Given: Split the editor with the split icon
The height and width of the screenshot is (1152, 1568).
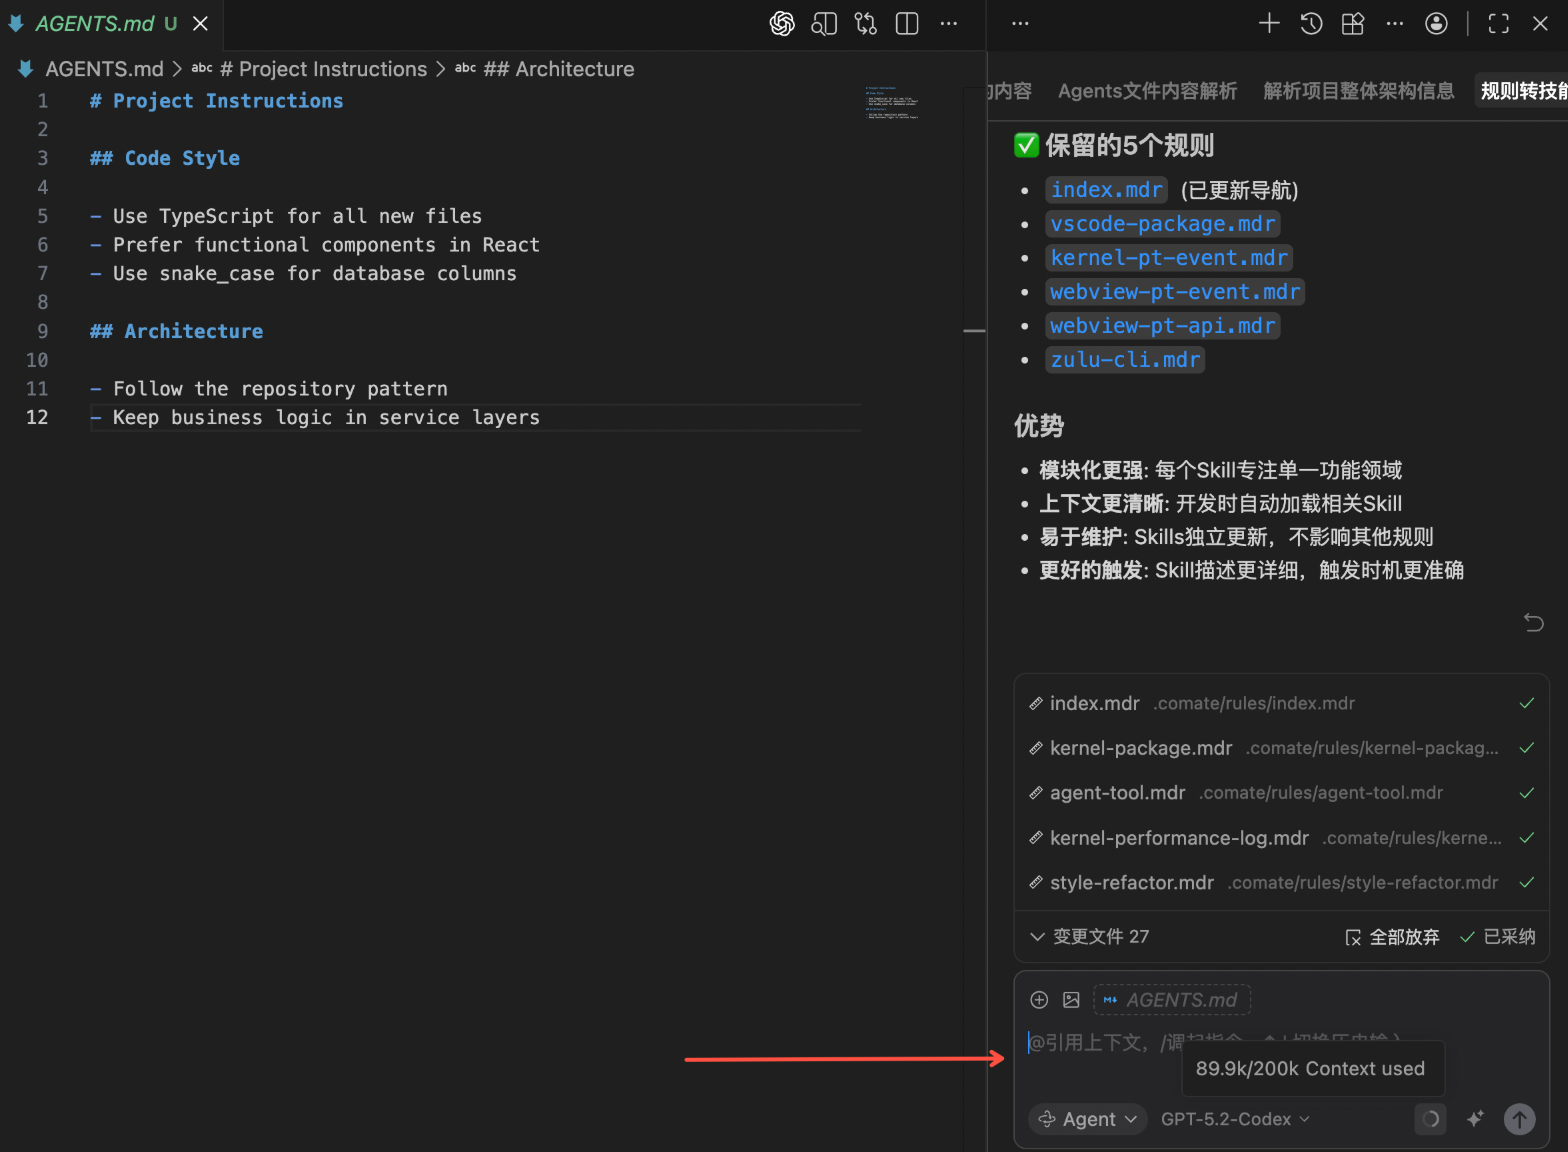Looking at the screenshot, I should click(907, 24).
